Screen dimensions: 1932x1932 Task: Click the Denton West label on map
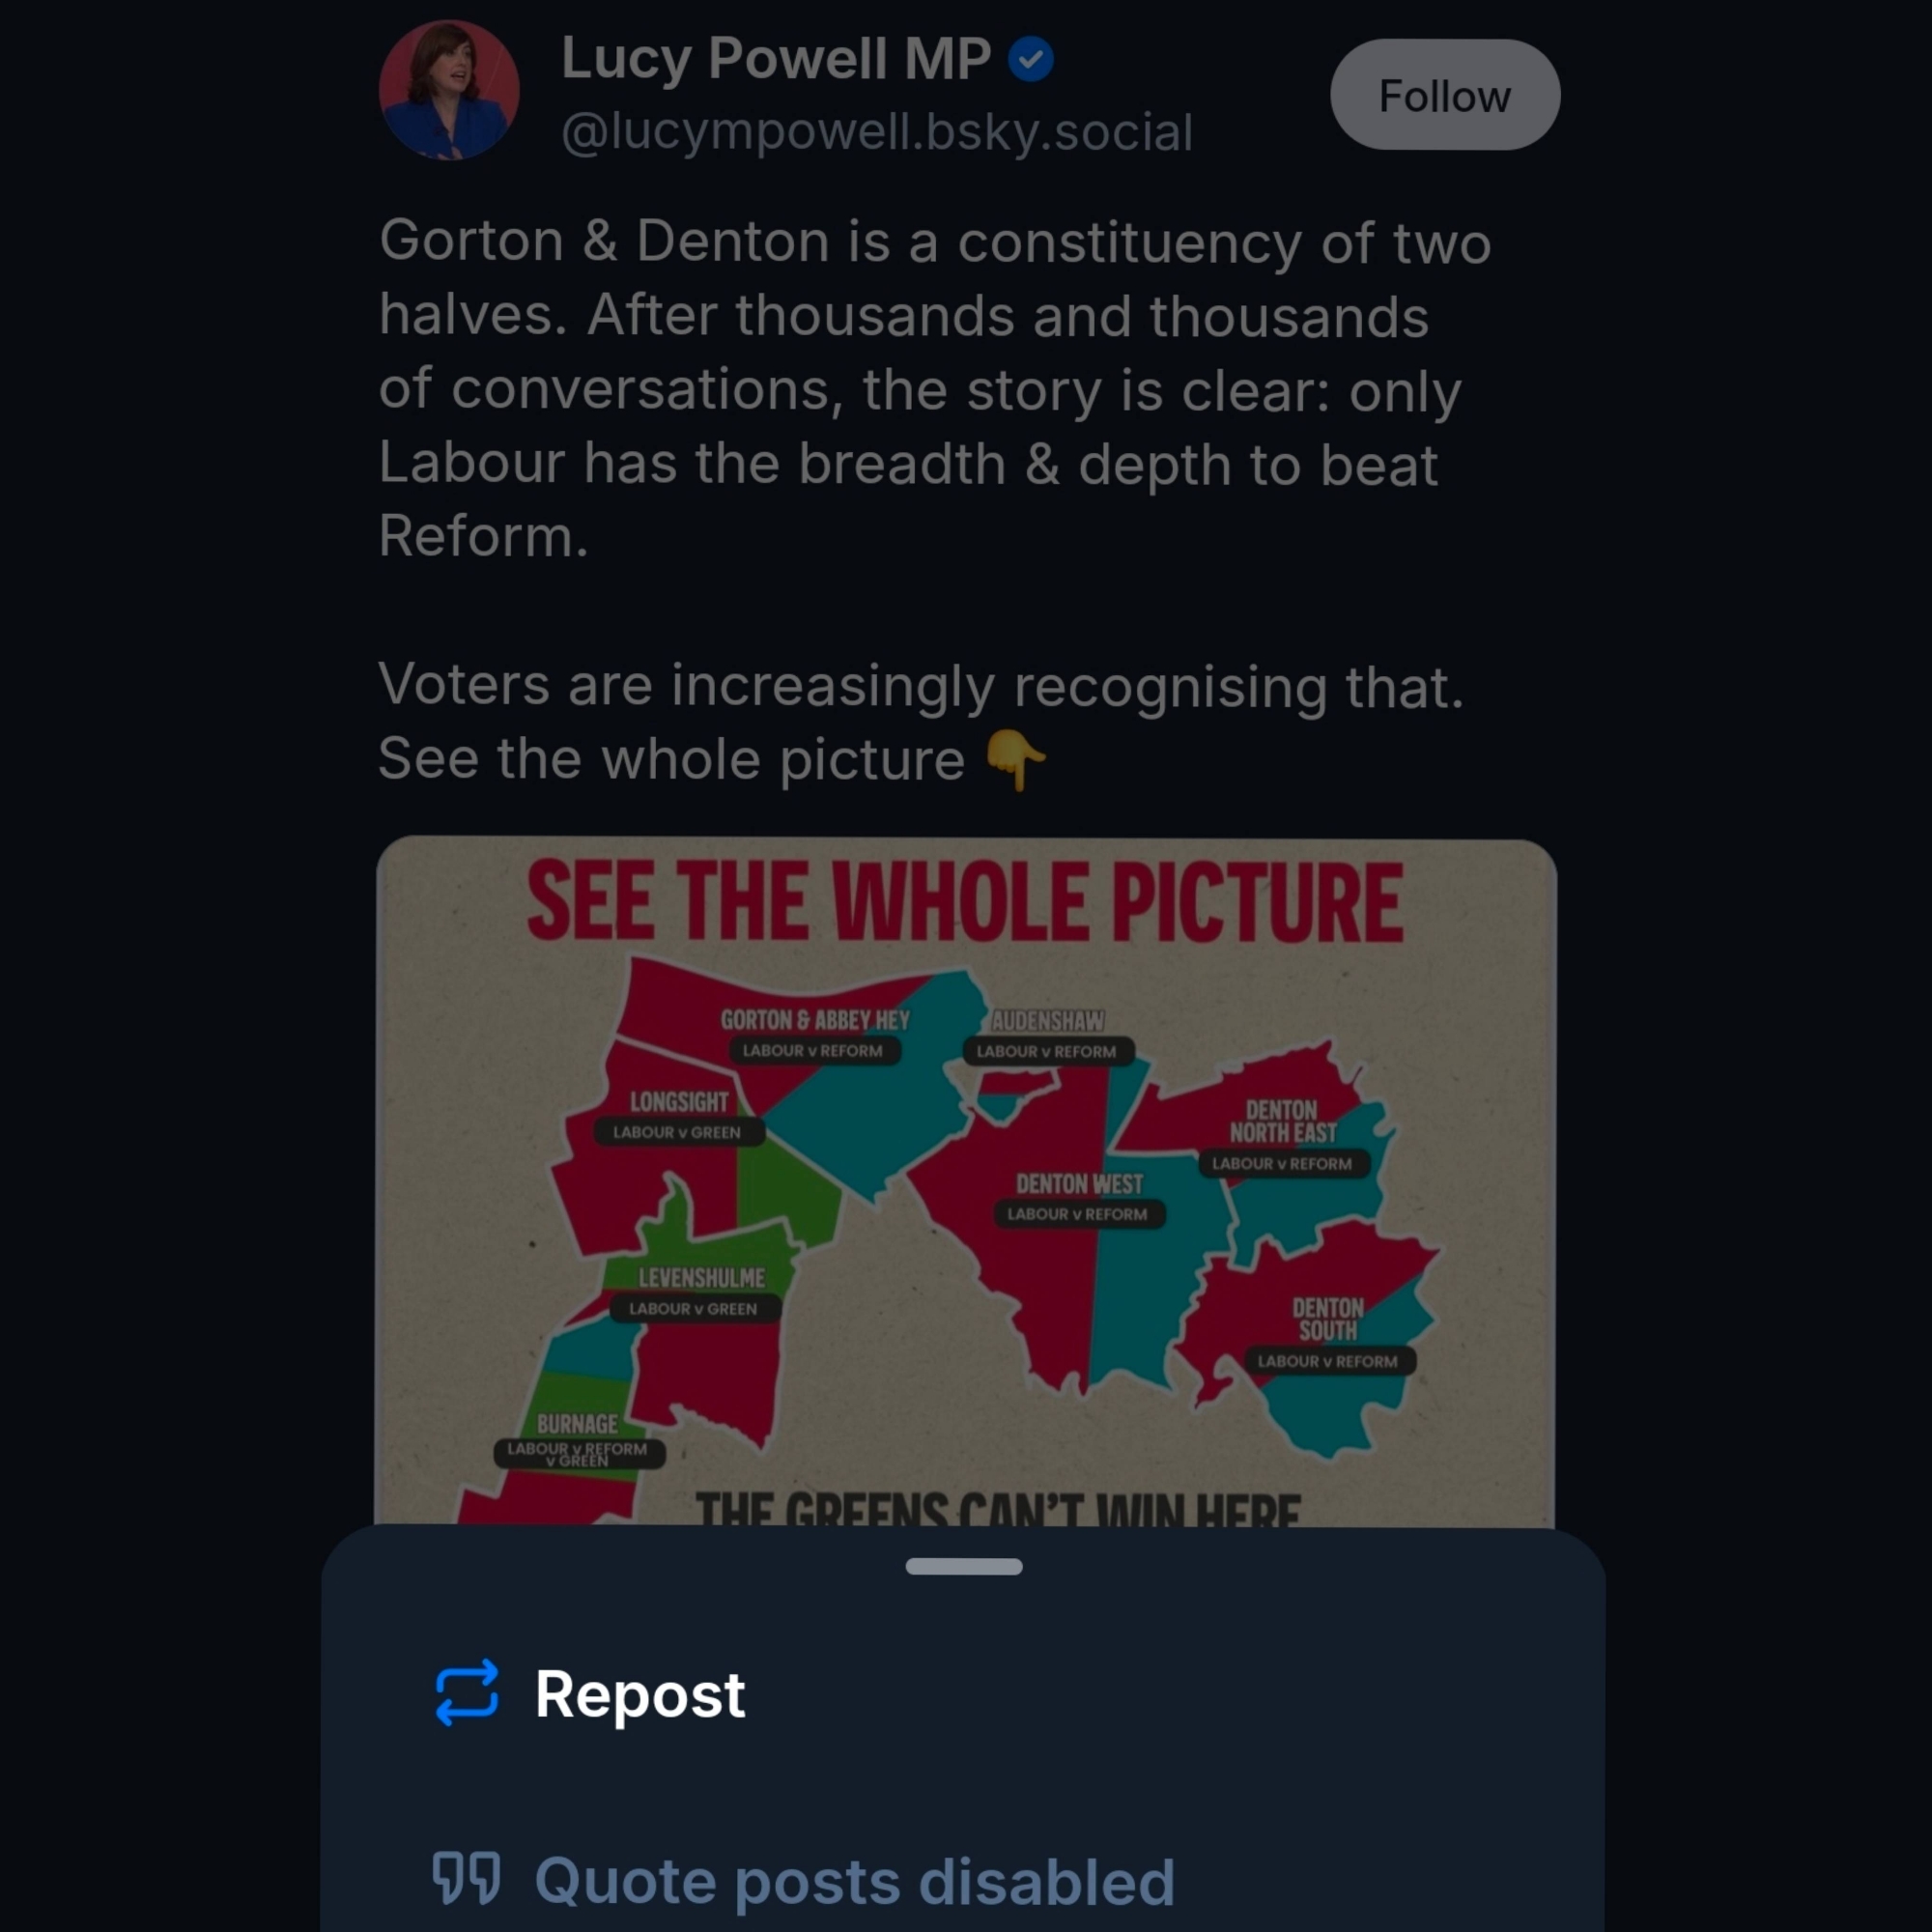pos(1079,1184)
